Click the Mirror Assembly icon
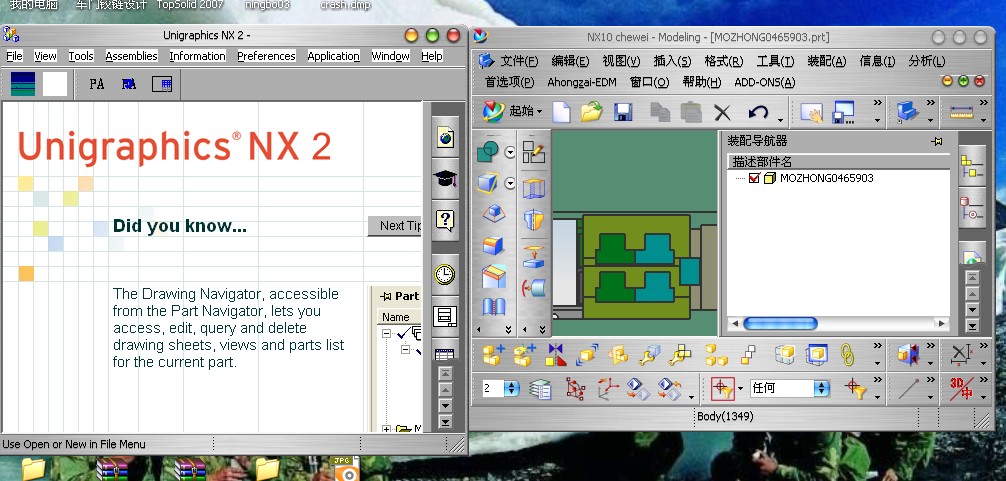Image resolution: width=1006 pixels, height=481 pixels. coord(556,355)
